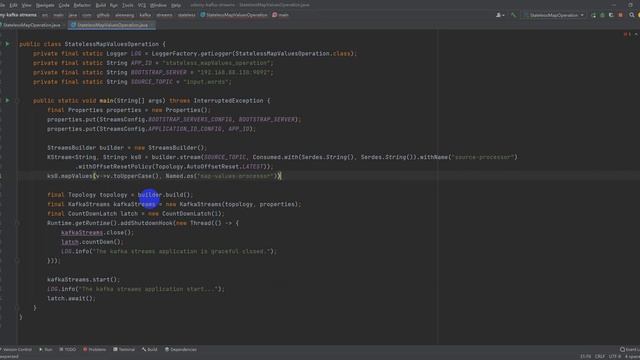Open the Edit menu
The image size is (640, 360).
pyautogui.click(x=13, y=5)
